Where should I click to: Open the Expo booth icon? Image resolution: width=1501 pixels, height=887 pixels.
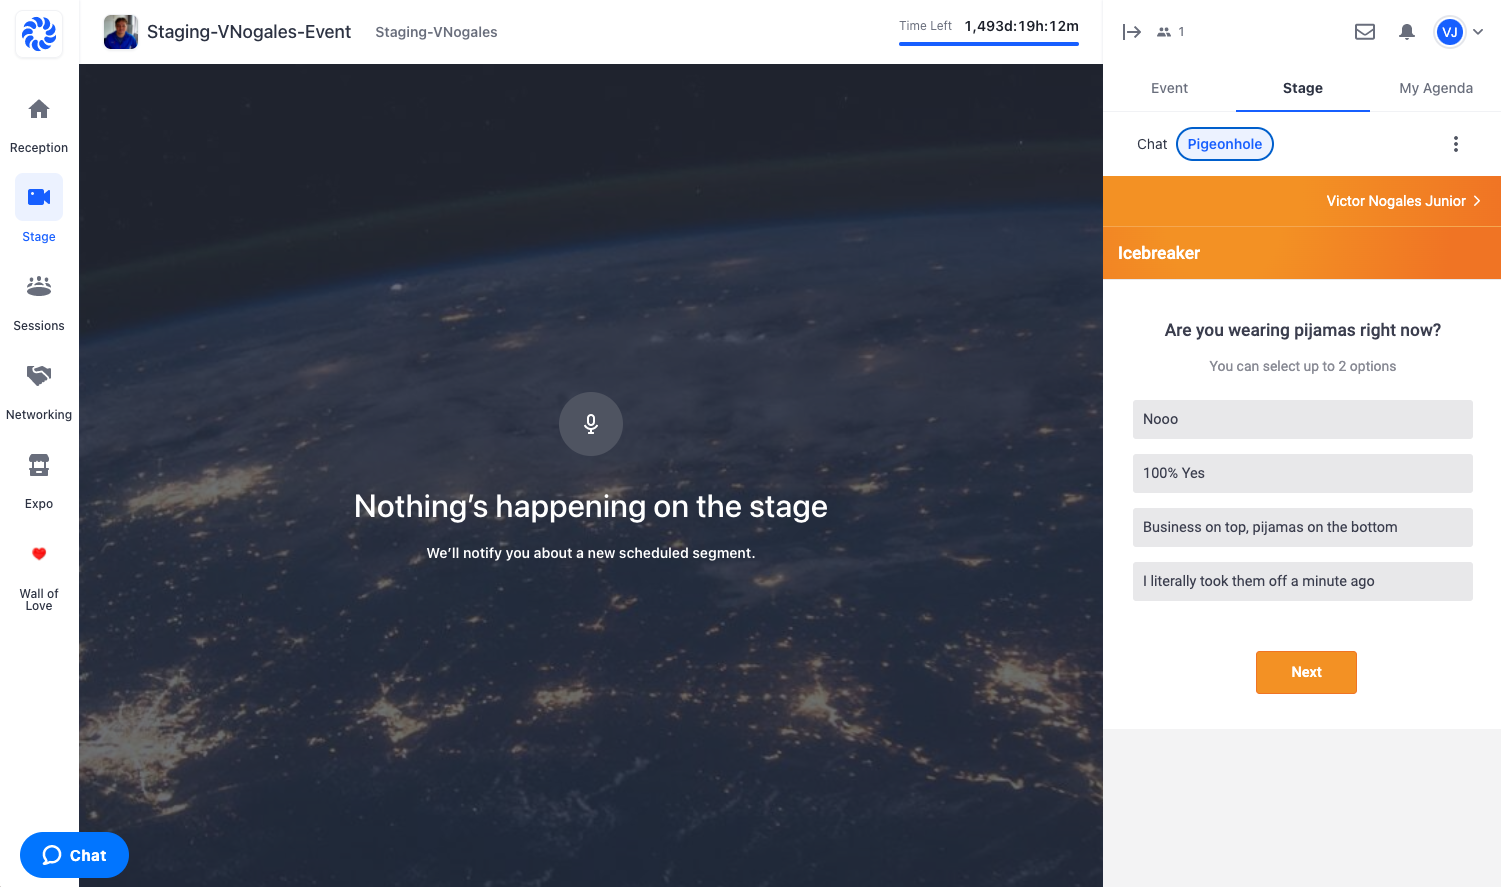(x=39, y=464)
